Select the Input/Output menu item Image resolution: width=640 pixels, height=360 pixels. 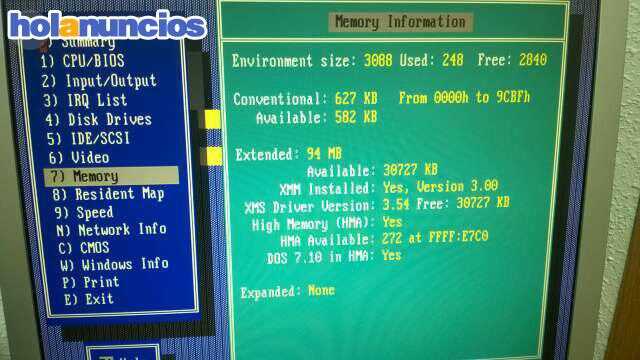99,81
